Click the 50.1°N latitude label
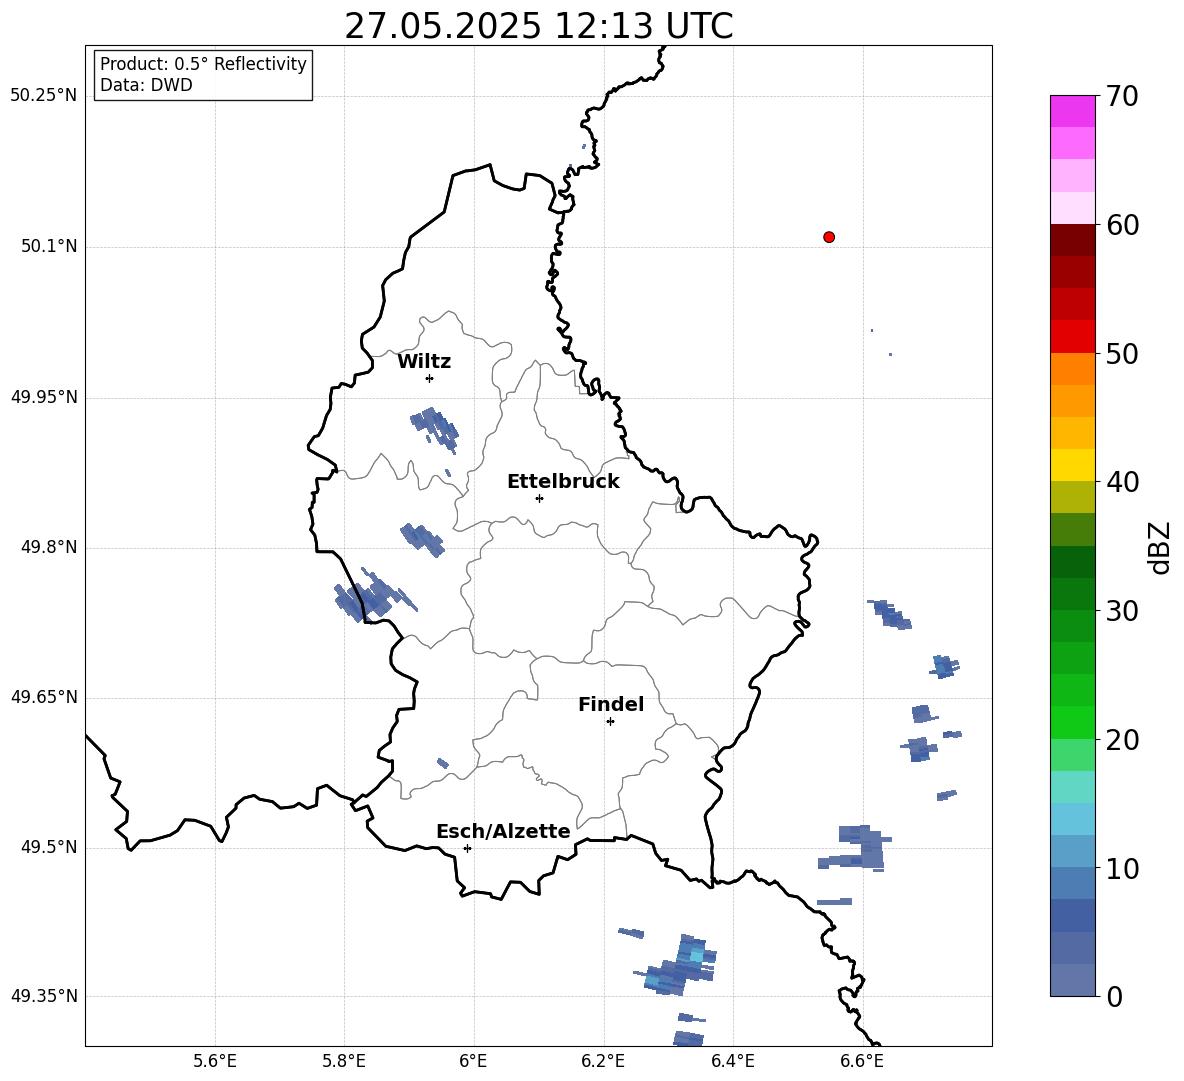 coord(50,246)
